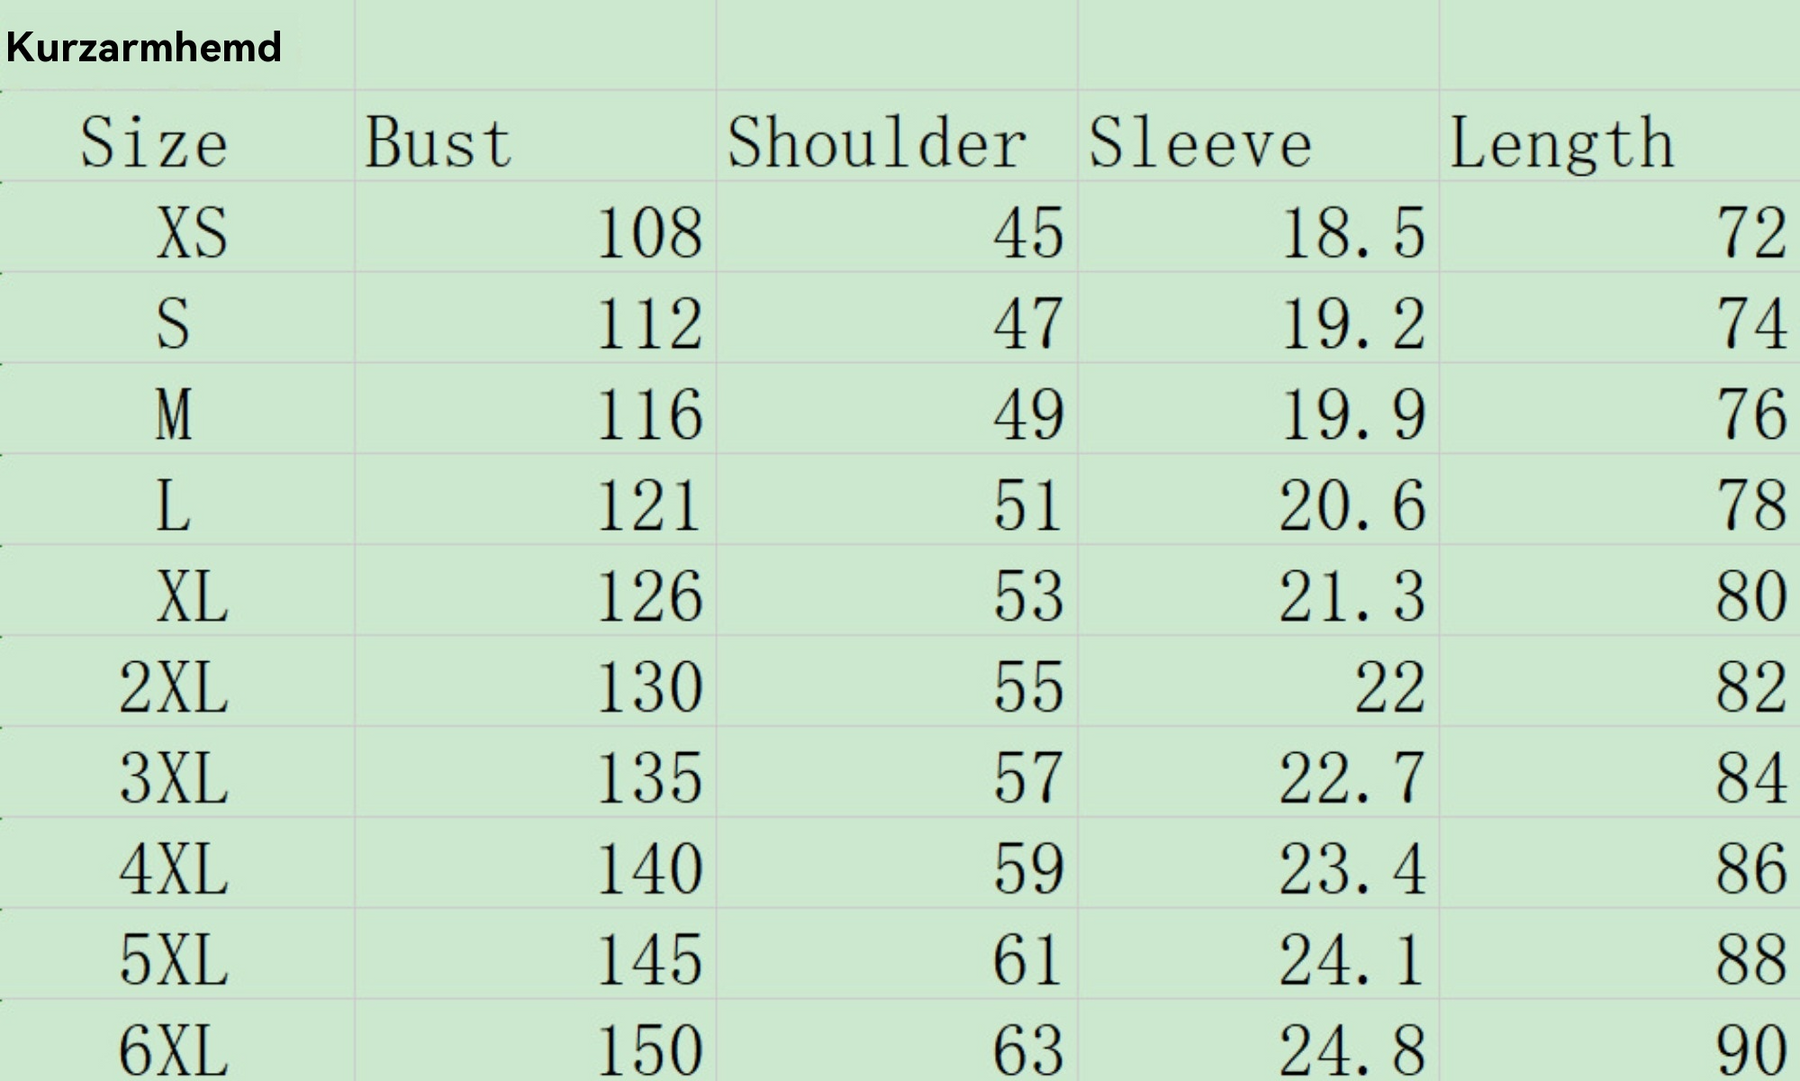
Task: Select the 6XL bust value 150
Action: [x=535, y=1041]
